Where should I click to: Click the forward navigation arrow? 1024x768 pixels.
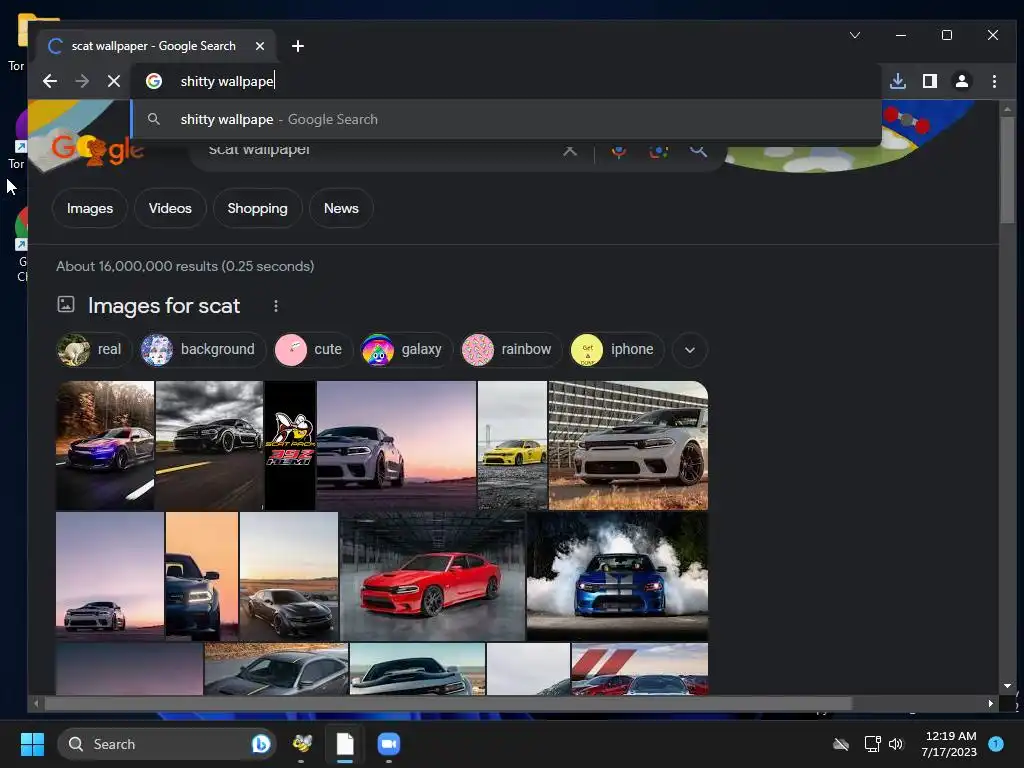82,81
